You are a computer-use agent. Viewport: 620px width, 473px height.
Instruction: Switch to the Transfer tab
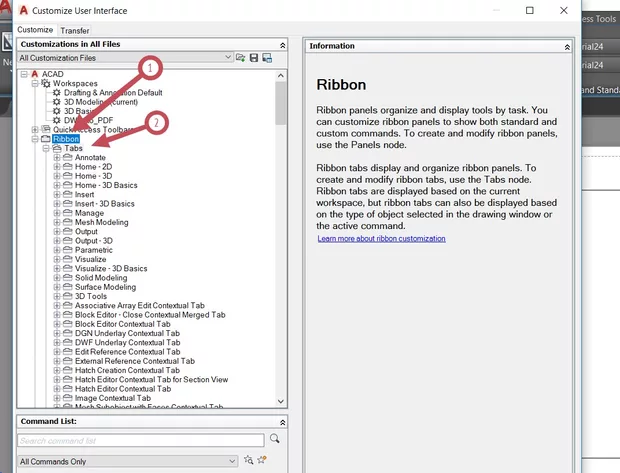coord(75,30)
